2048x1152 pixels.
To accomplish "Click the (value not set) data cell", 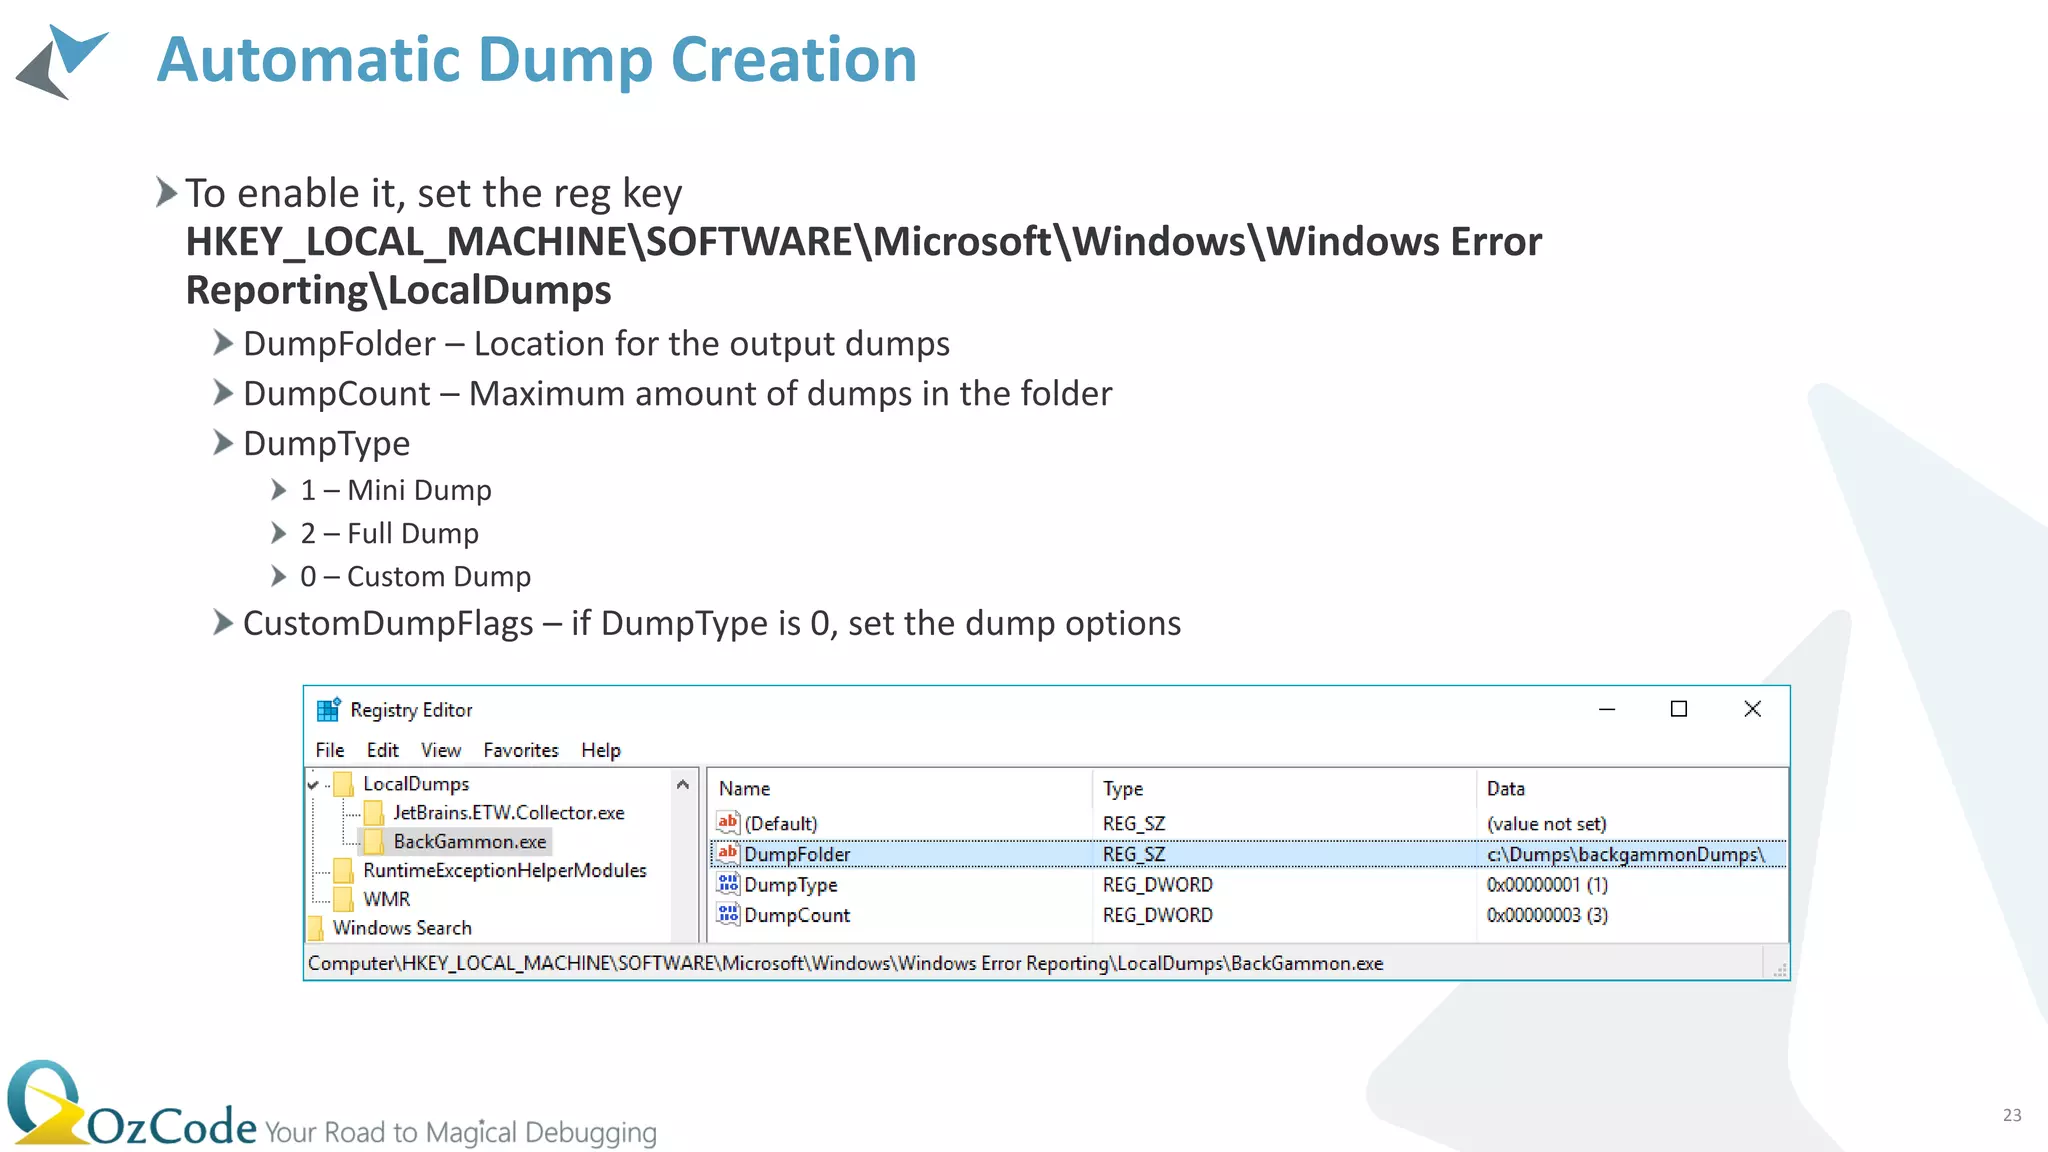I will (x=1546, y=824).
